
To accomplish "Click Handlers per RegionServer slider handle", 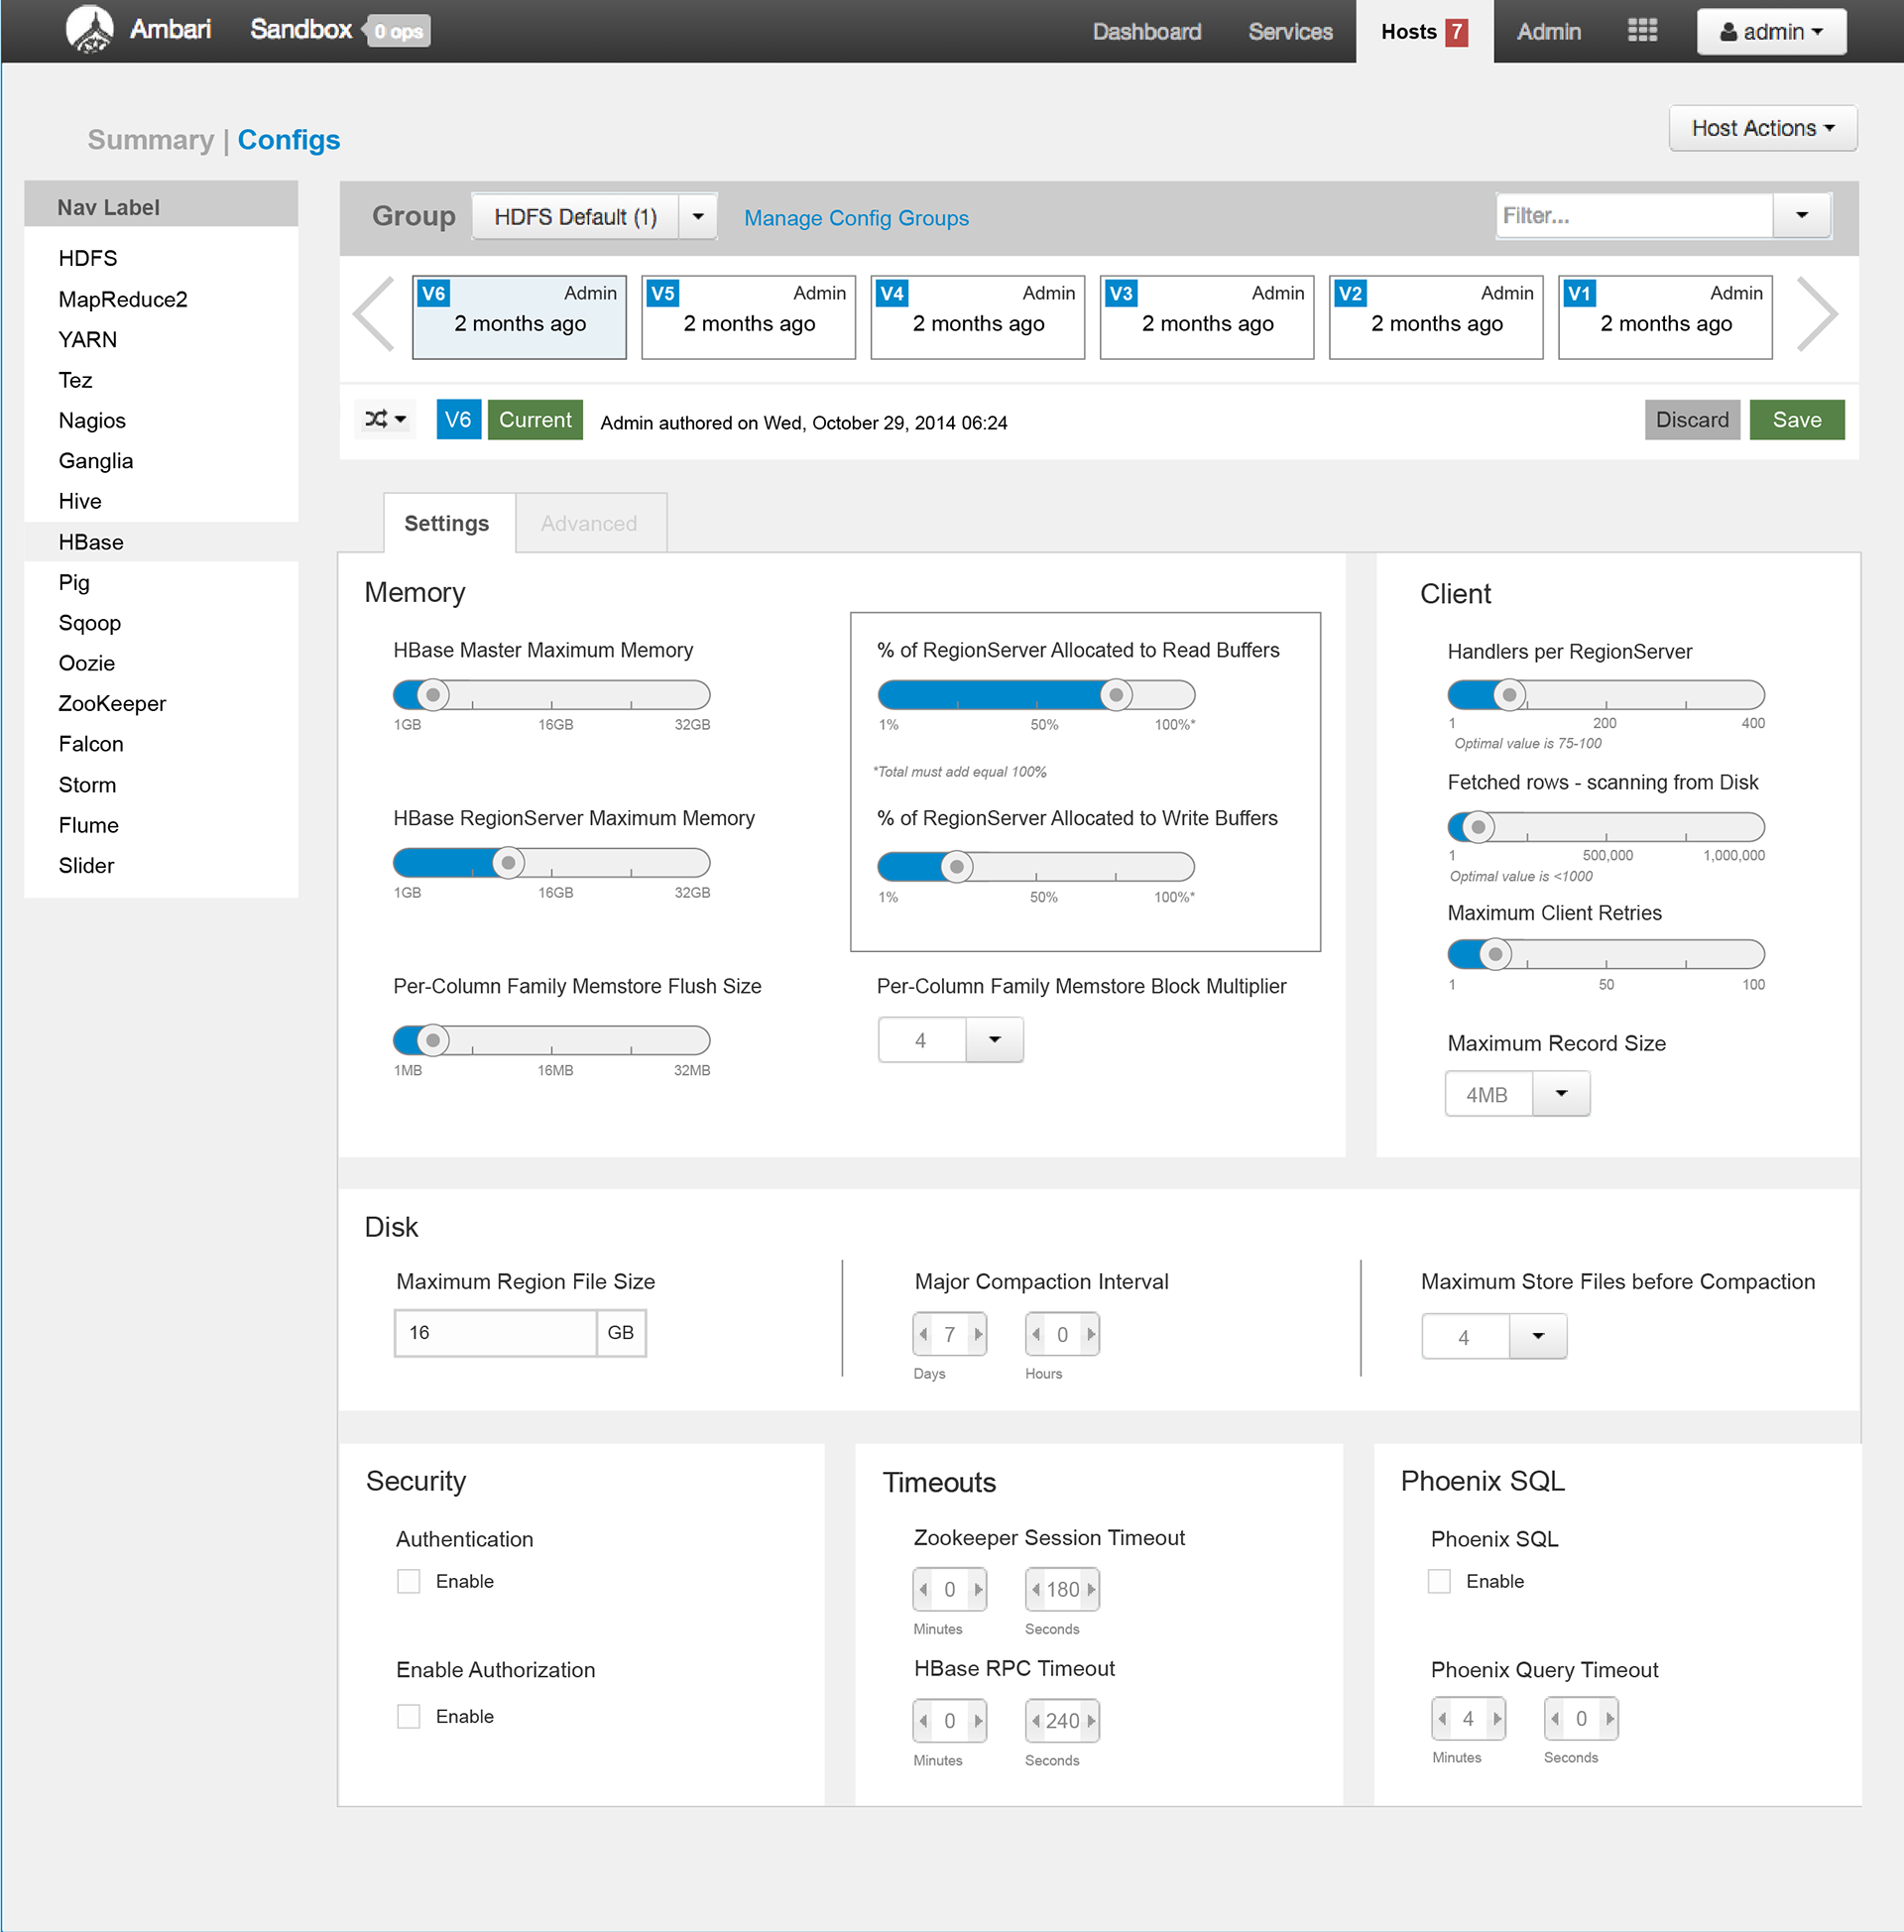I will [1510, 694].
